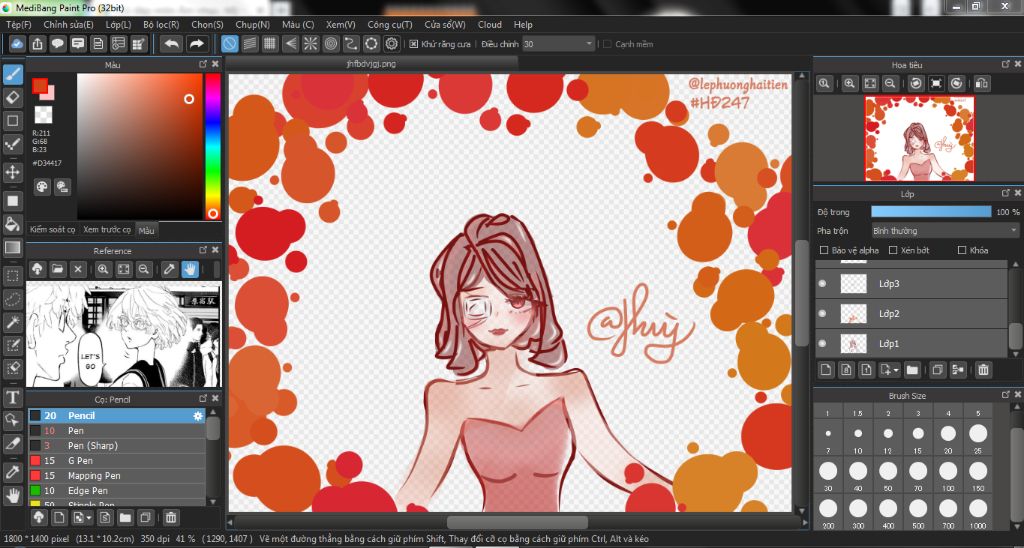1024x548 pixels.
Task: Enable the concentric circle snap icon
Action: click(x=331, y=44)
